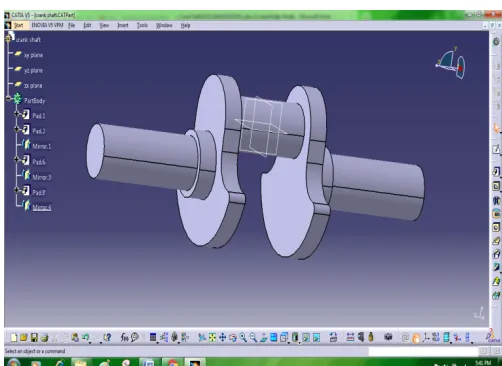
Task: Click the What's This help icon
Action: (107, 338)
